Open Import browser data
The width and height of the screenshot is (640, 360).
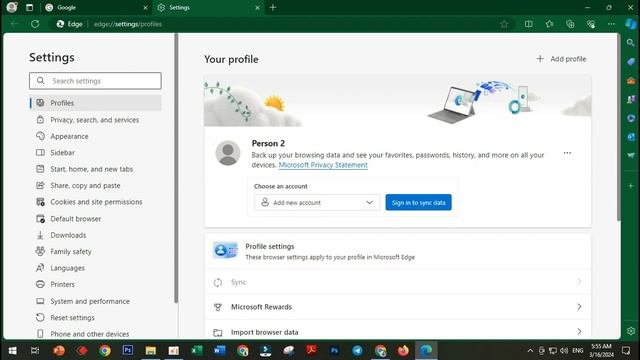[x=398, y=331]
